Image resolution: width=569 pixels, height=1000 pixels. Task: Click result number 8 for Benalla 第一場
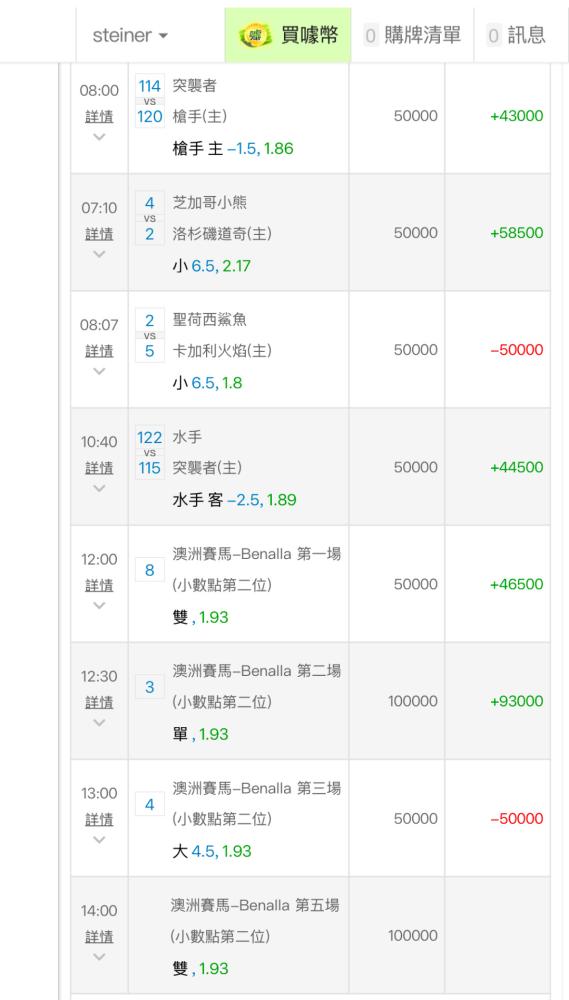150,570
